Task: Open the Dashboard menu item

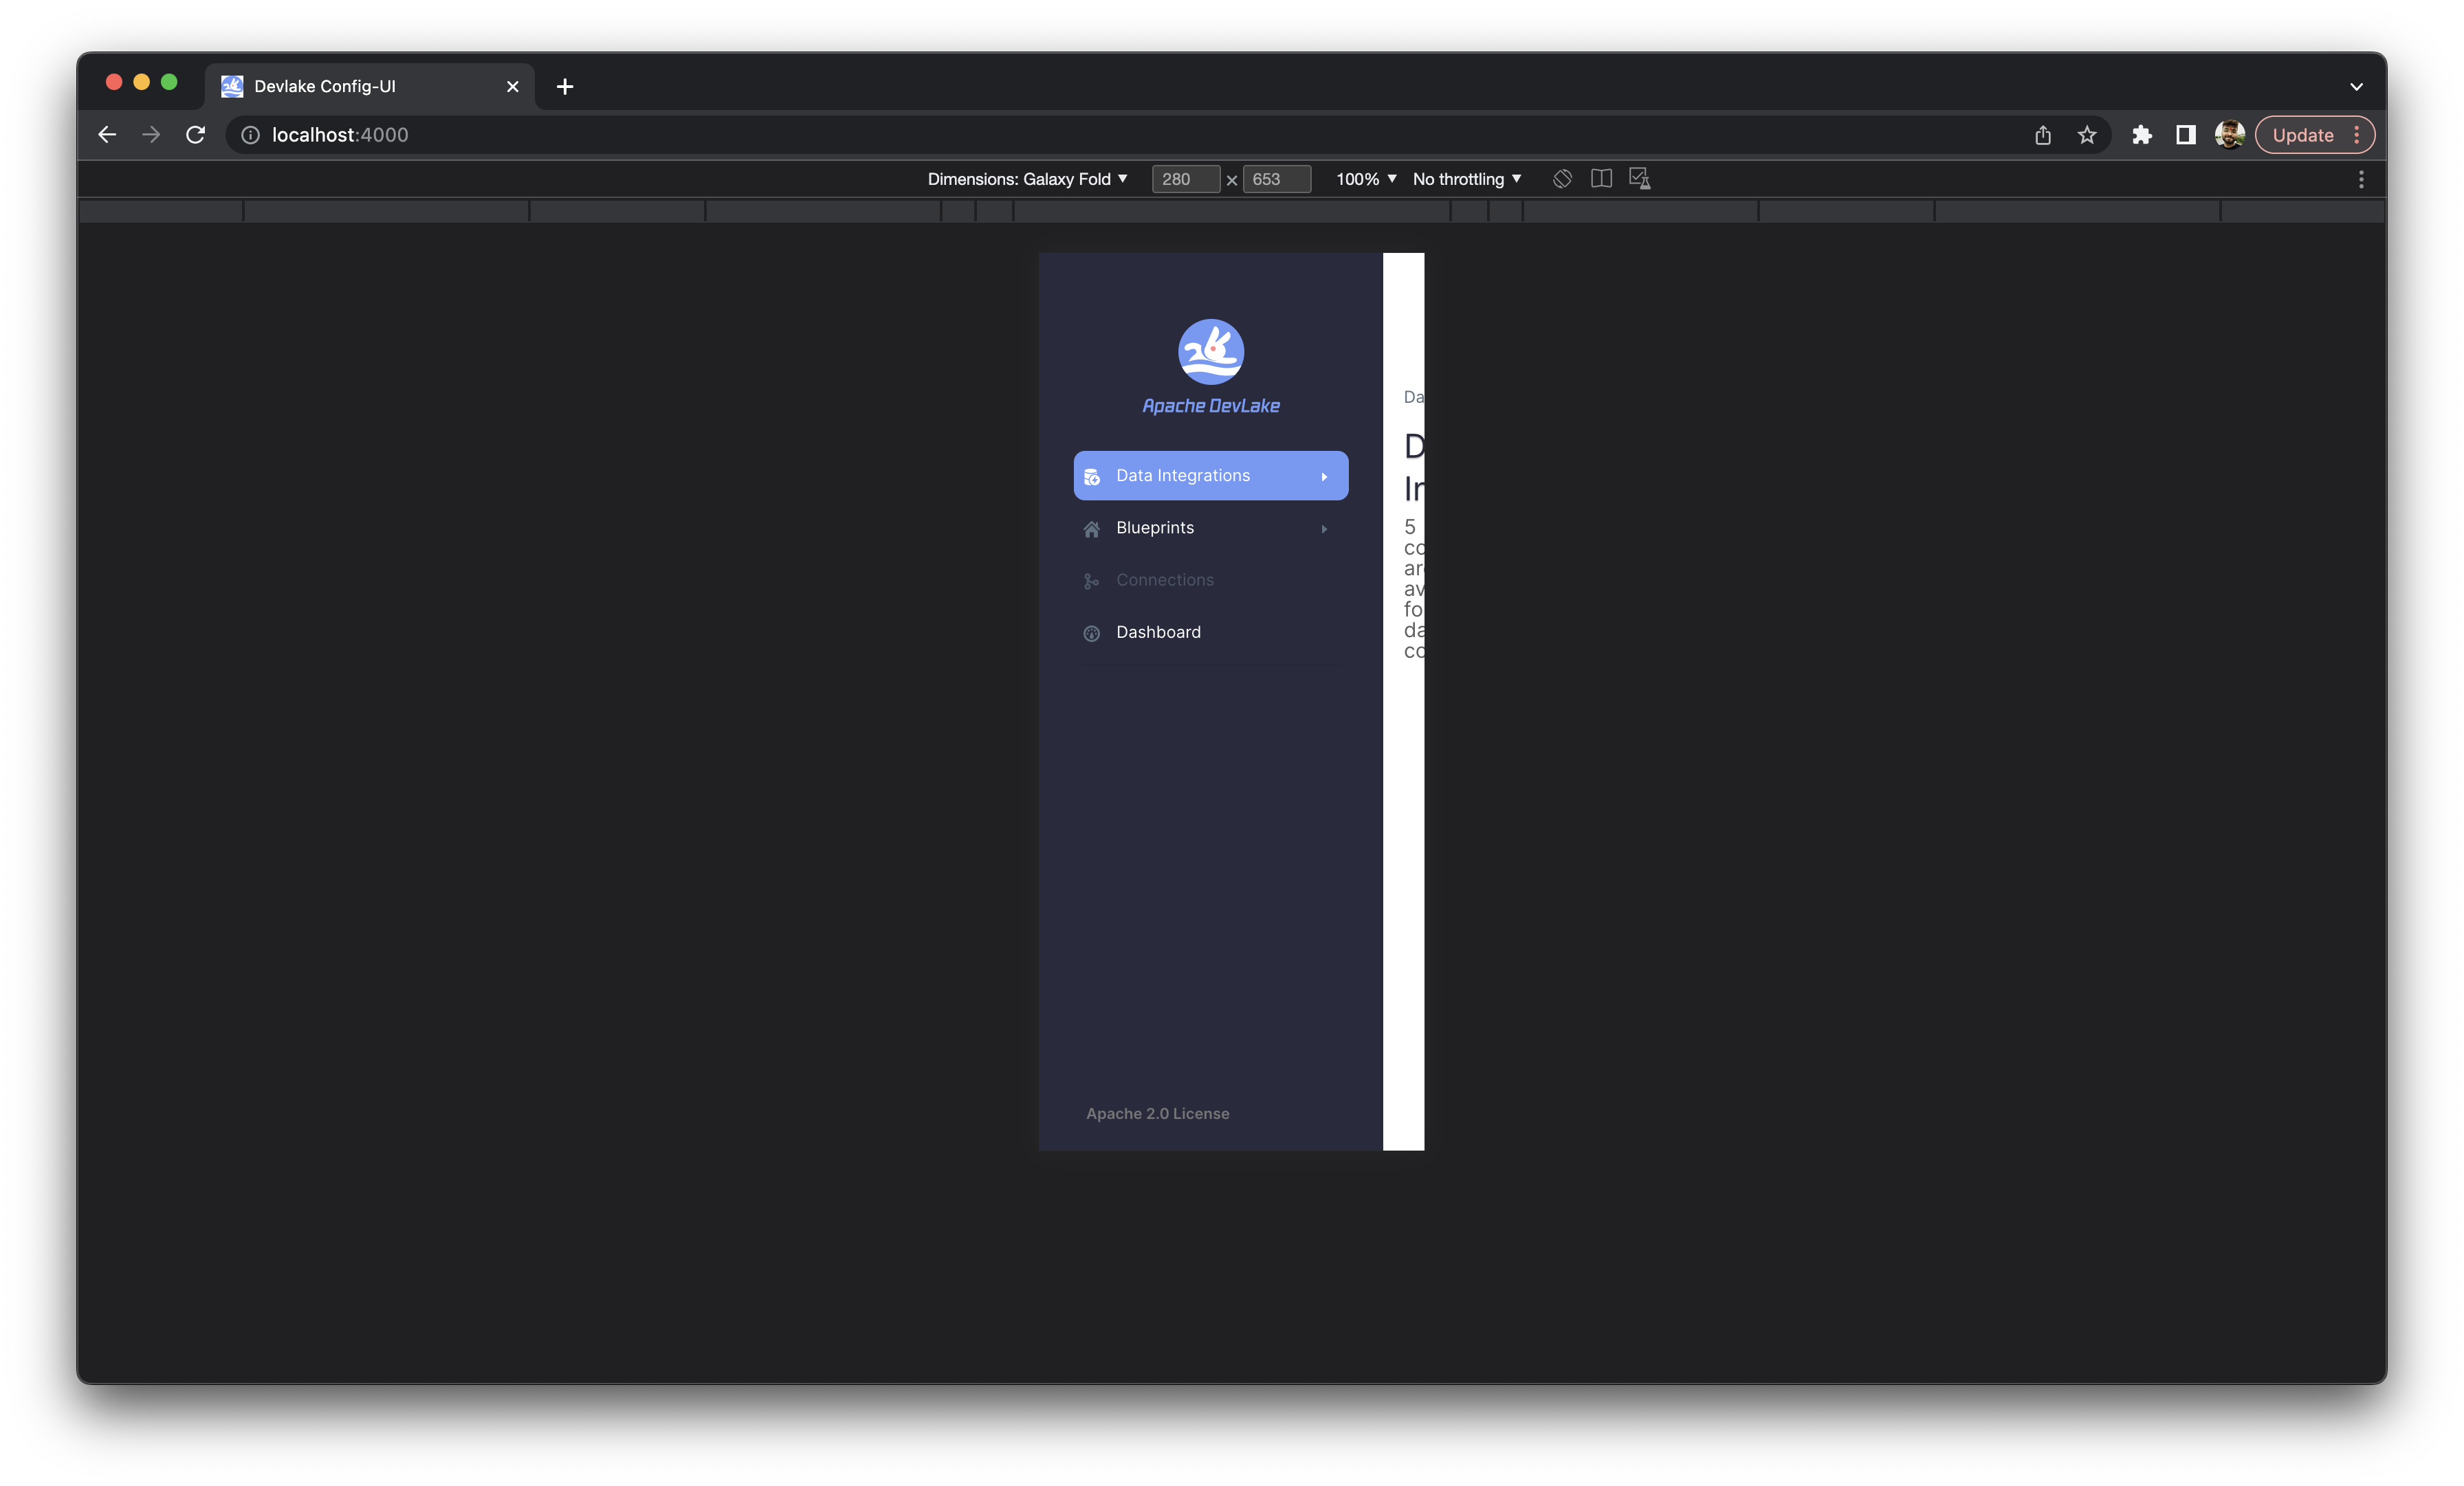Action: 1158,632
